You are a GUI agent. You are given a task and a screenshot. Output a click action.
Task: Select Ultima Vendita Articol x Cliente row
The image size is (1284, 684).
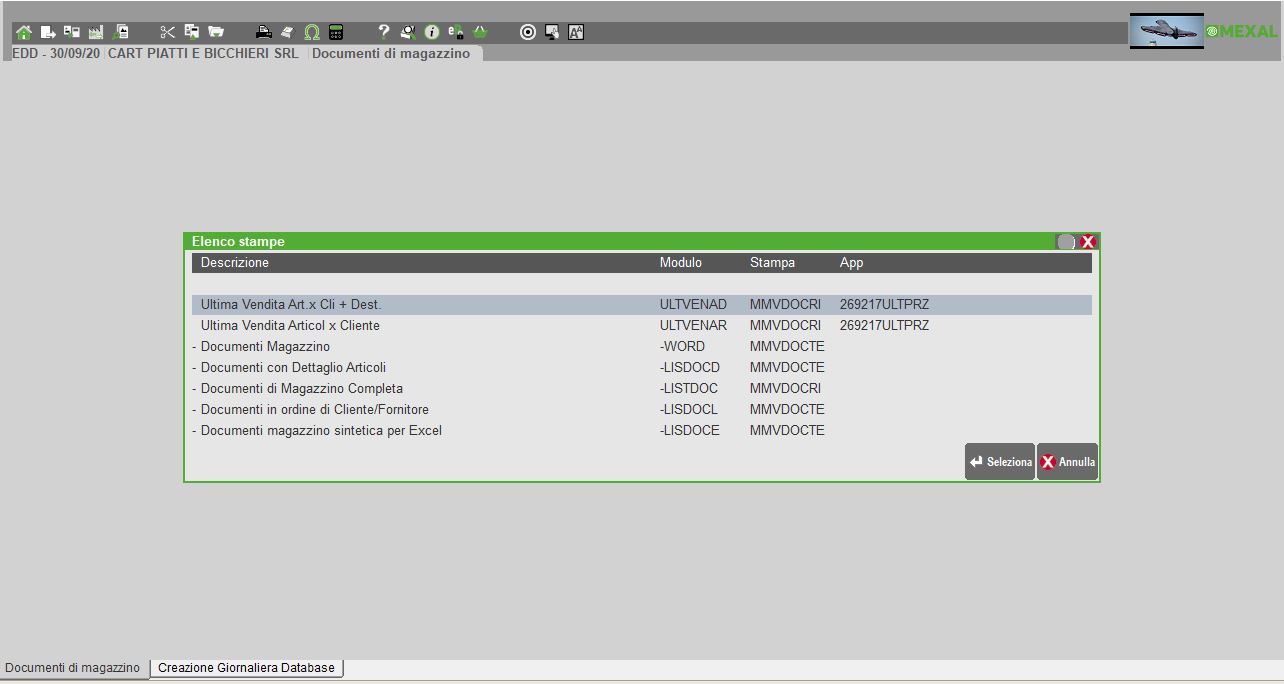[290, 326]
